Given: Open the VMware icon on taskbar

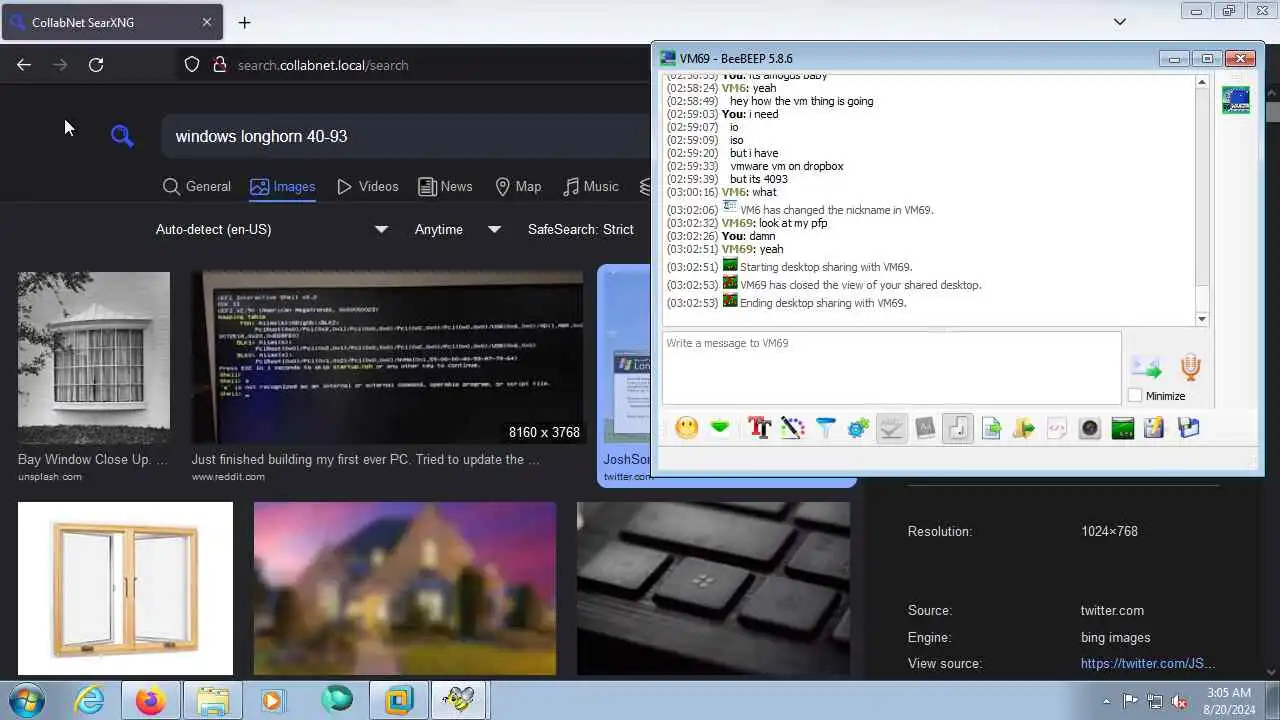Looking at the screenshot, I should point(398,700).
